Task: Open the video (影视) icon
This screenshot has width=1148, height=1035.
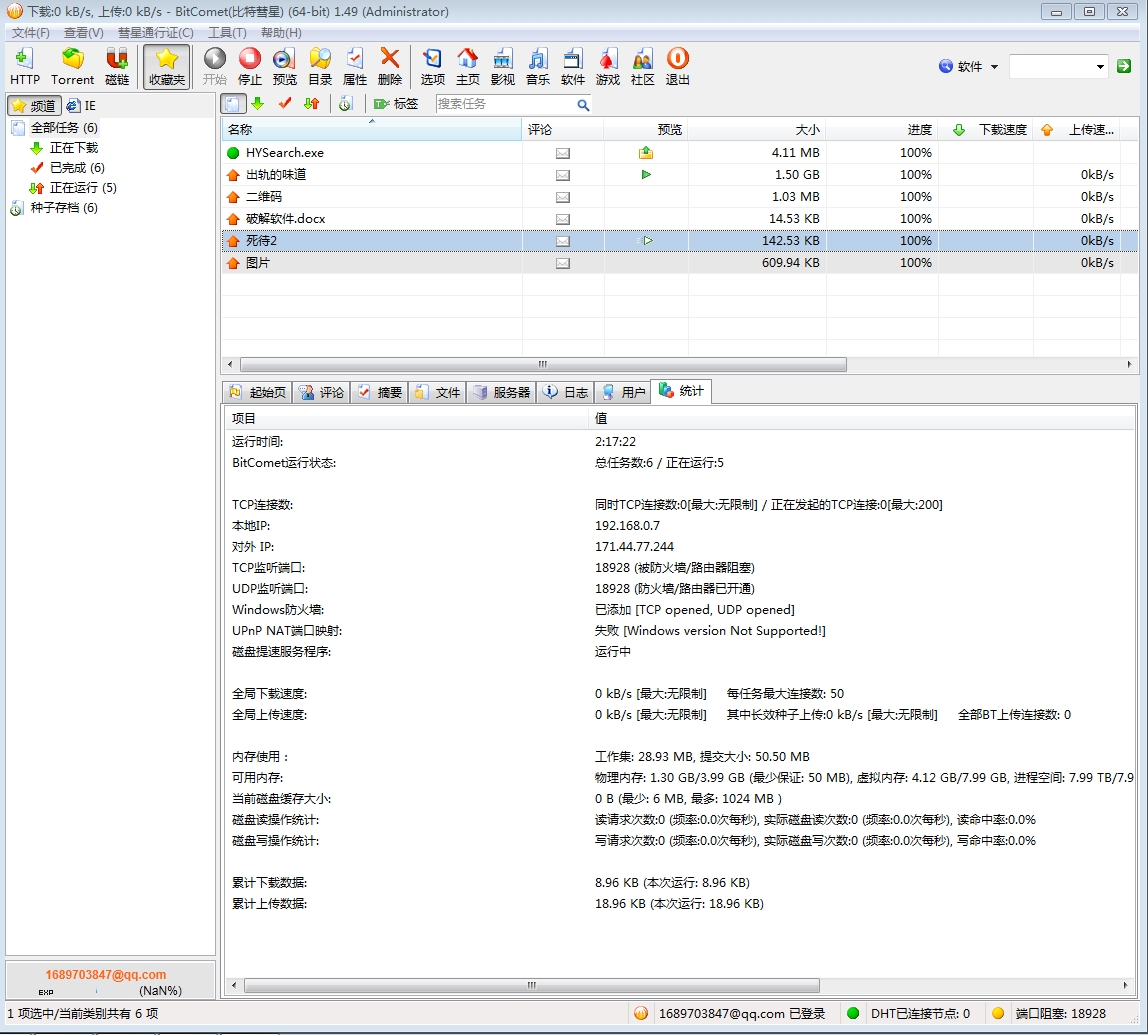Action: coord(502,67)
